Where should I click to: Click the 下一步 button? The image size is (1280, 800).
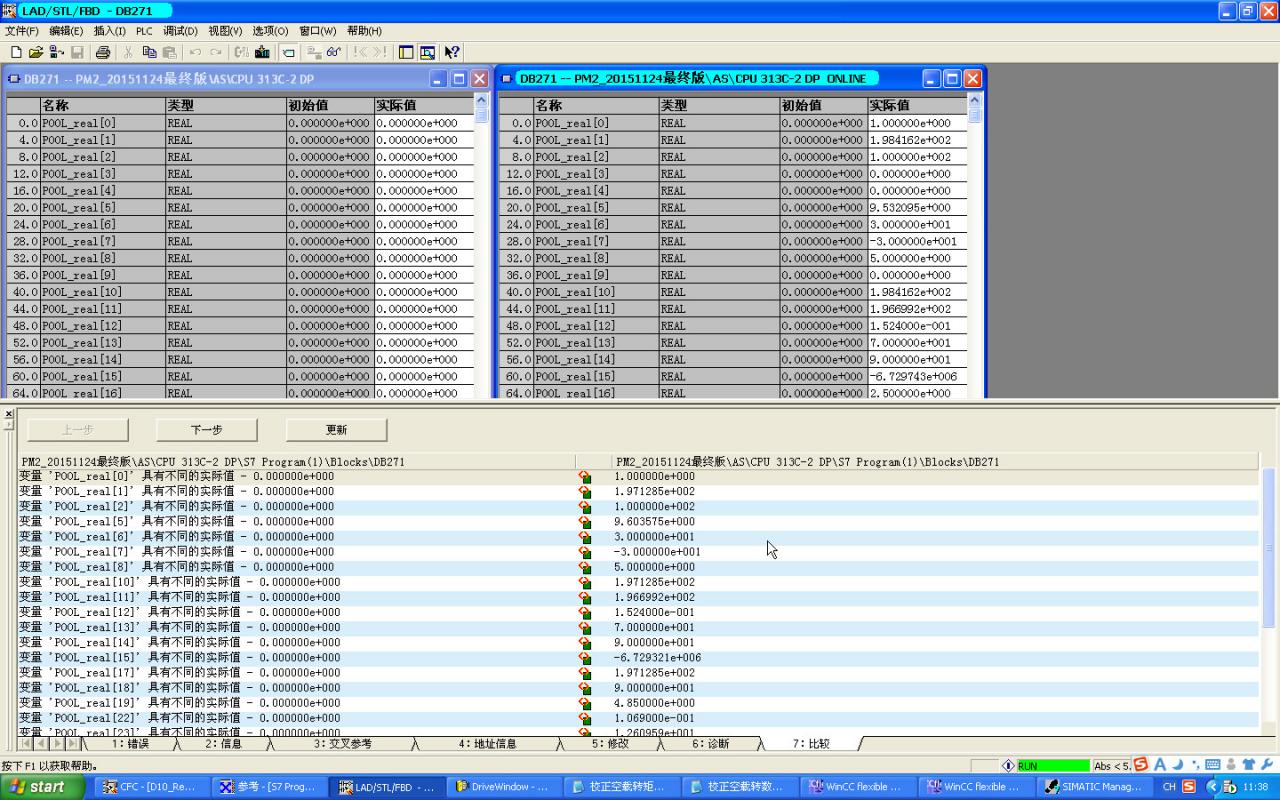(x=207, y=430)
